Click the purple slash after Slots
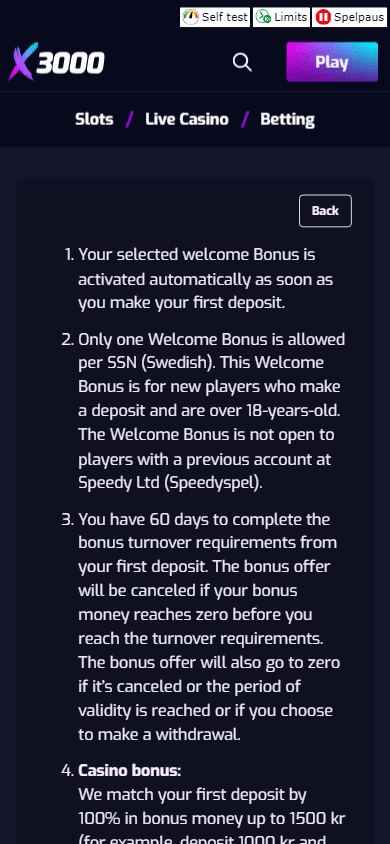This screenshot has width=390, height=844. click(x=129, y=119)
